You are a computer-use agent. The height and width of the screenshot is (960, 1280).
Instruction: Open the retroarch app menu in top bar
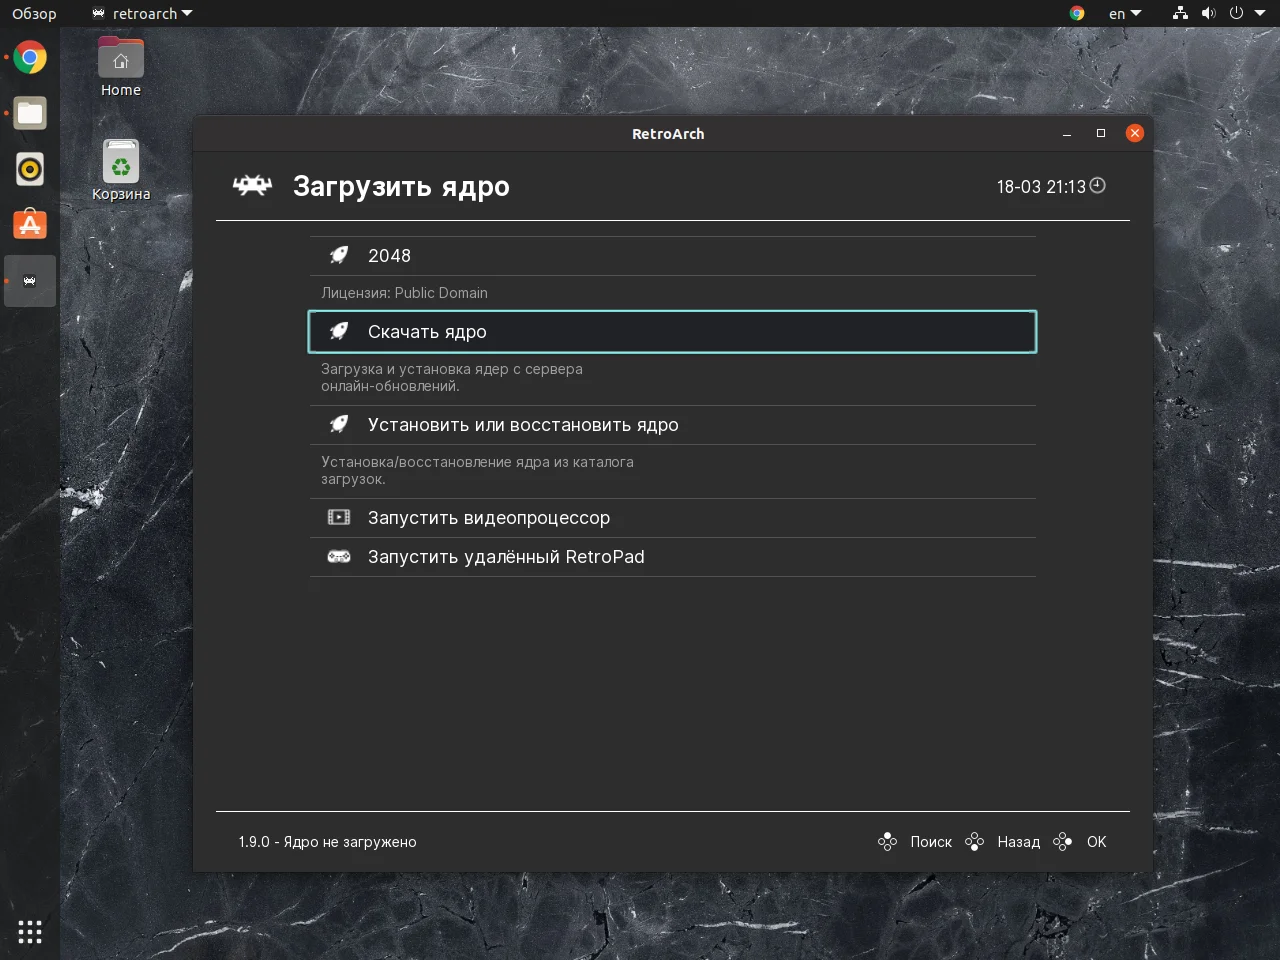(142, 13)
